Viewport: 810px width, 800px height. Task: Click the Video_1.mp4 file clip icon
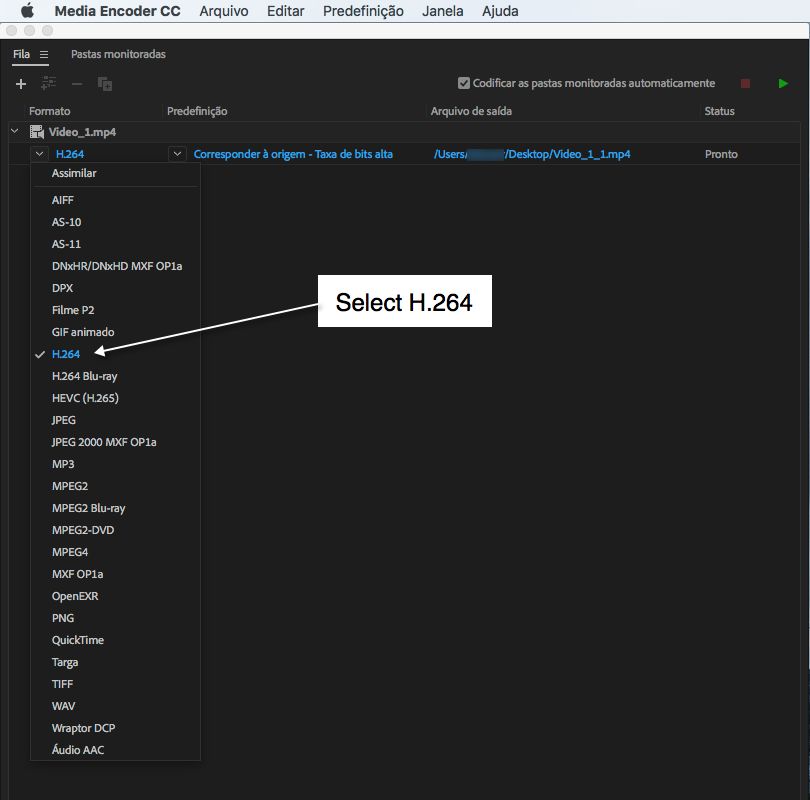[x=37, y=132]
